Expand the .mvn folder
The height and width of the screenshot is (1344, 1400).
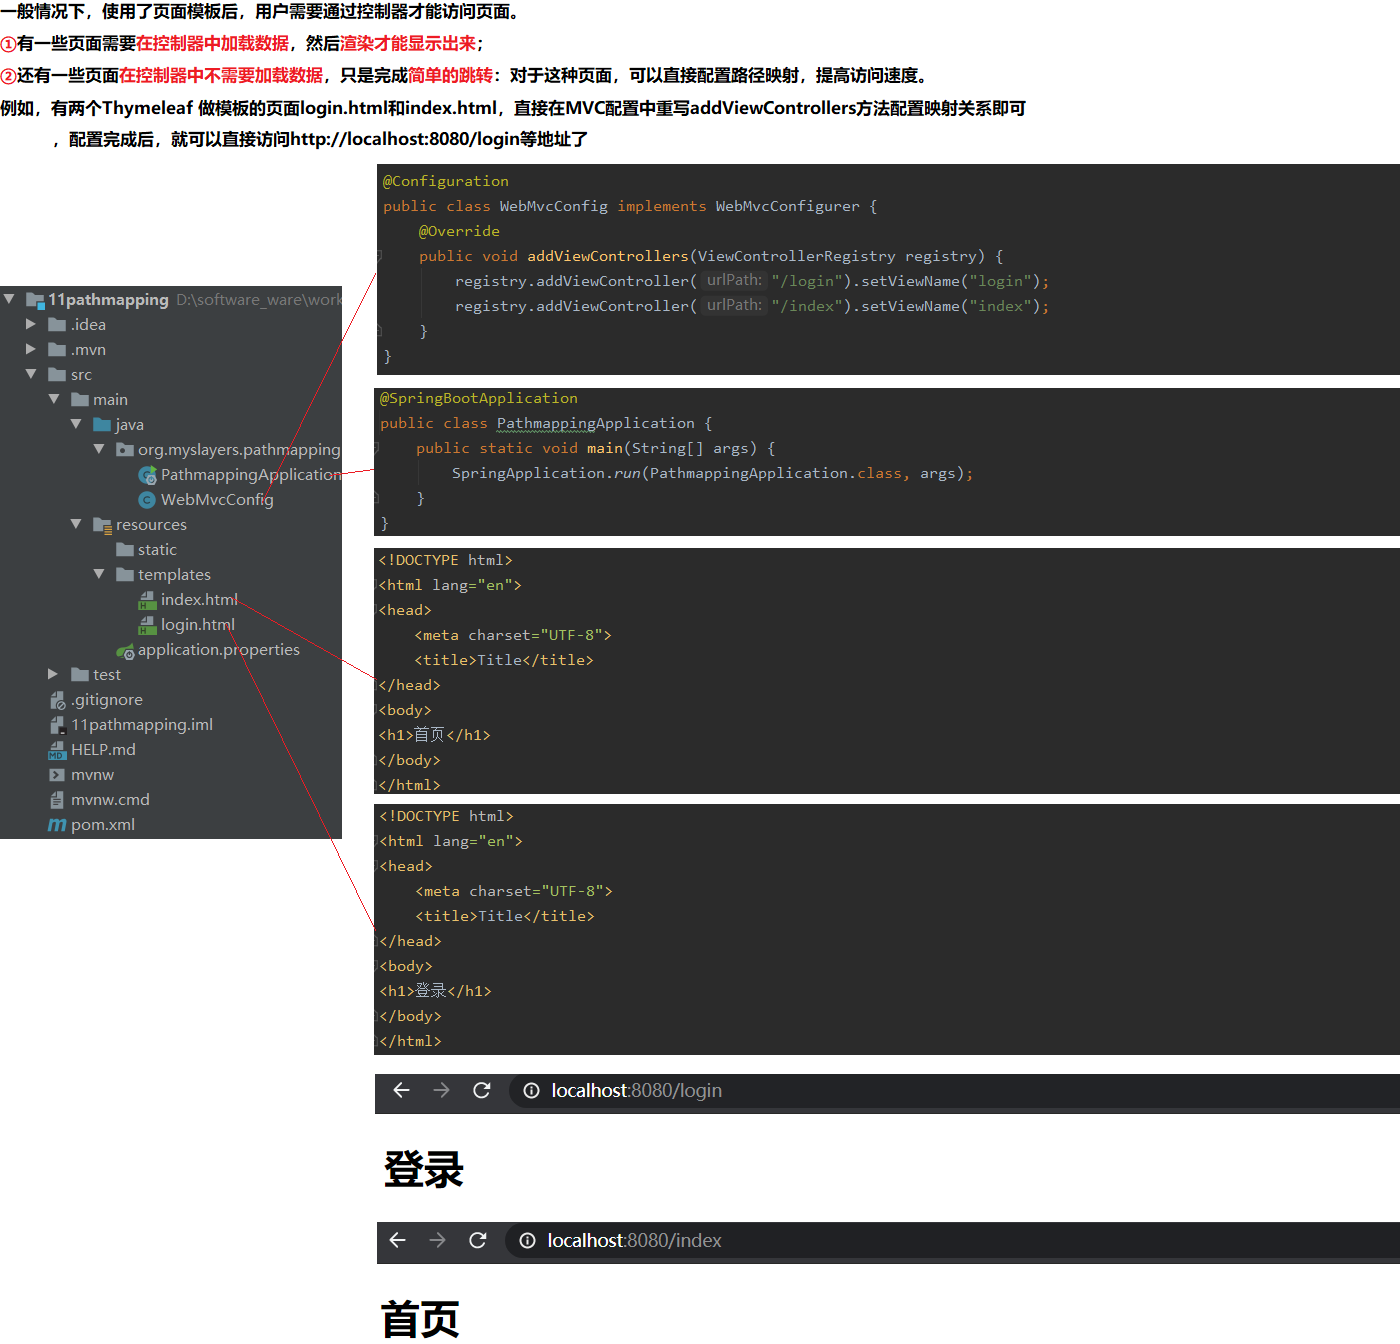tap(31, 349)
